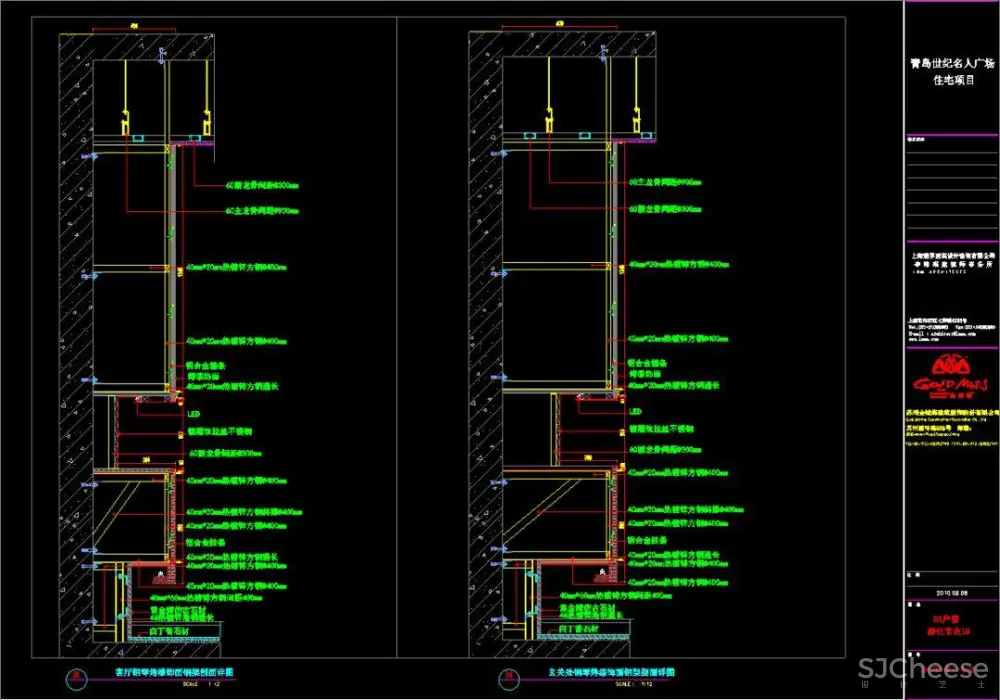Image resolution: width=1000 pixels, height=700 pixels.
Task: Click the red drawing name text under date
Action: (950, 625)
